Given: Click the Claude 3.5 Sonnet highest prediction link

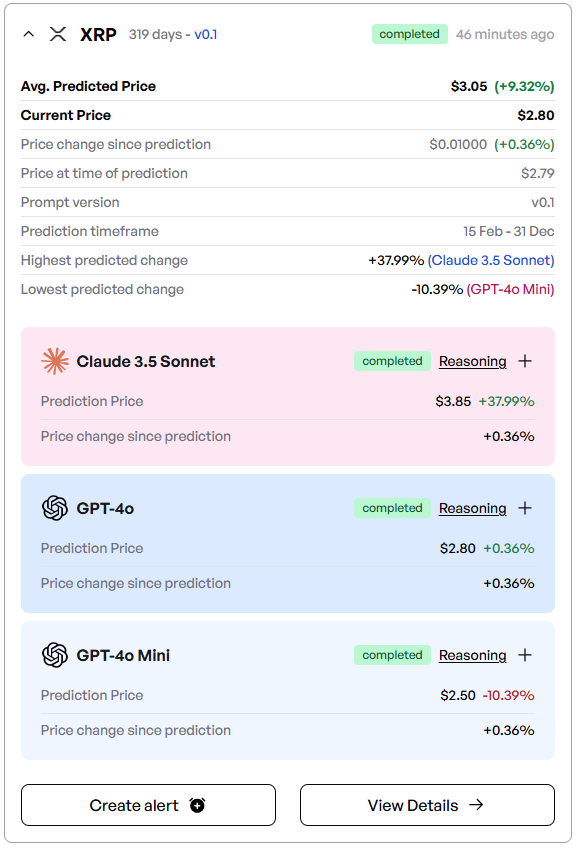Looking at the screenshot, I should tap(491, 260).
